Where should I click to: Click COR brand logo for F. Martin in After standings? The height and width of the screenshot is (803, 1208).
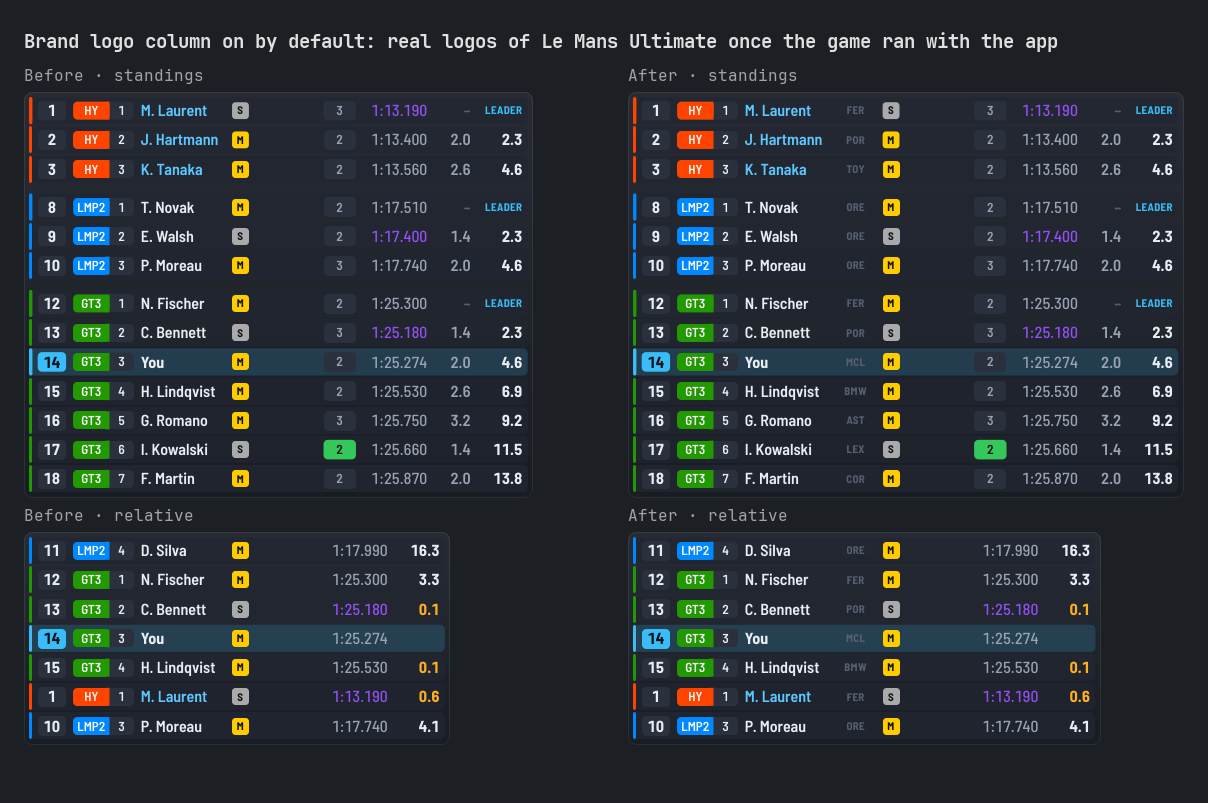coord(855,479)
